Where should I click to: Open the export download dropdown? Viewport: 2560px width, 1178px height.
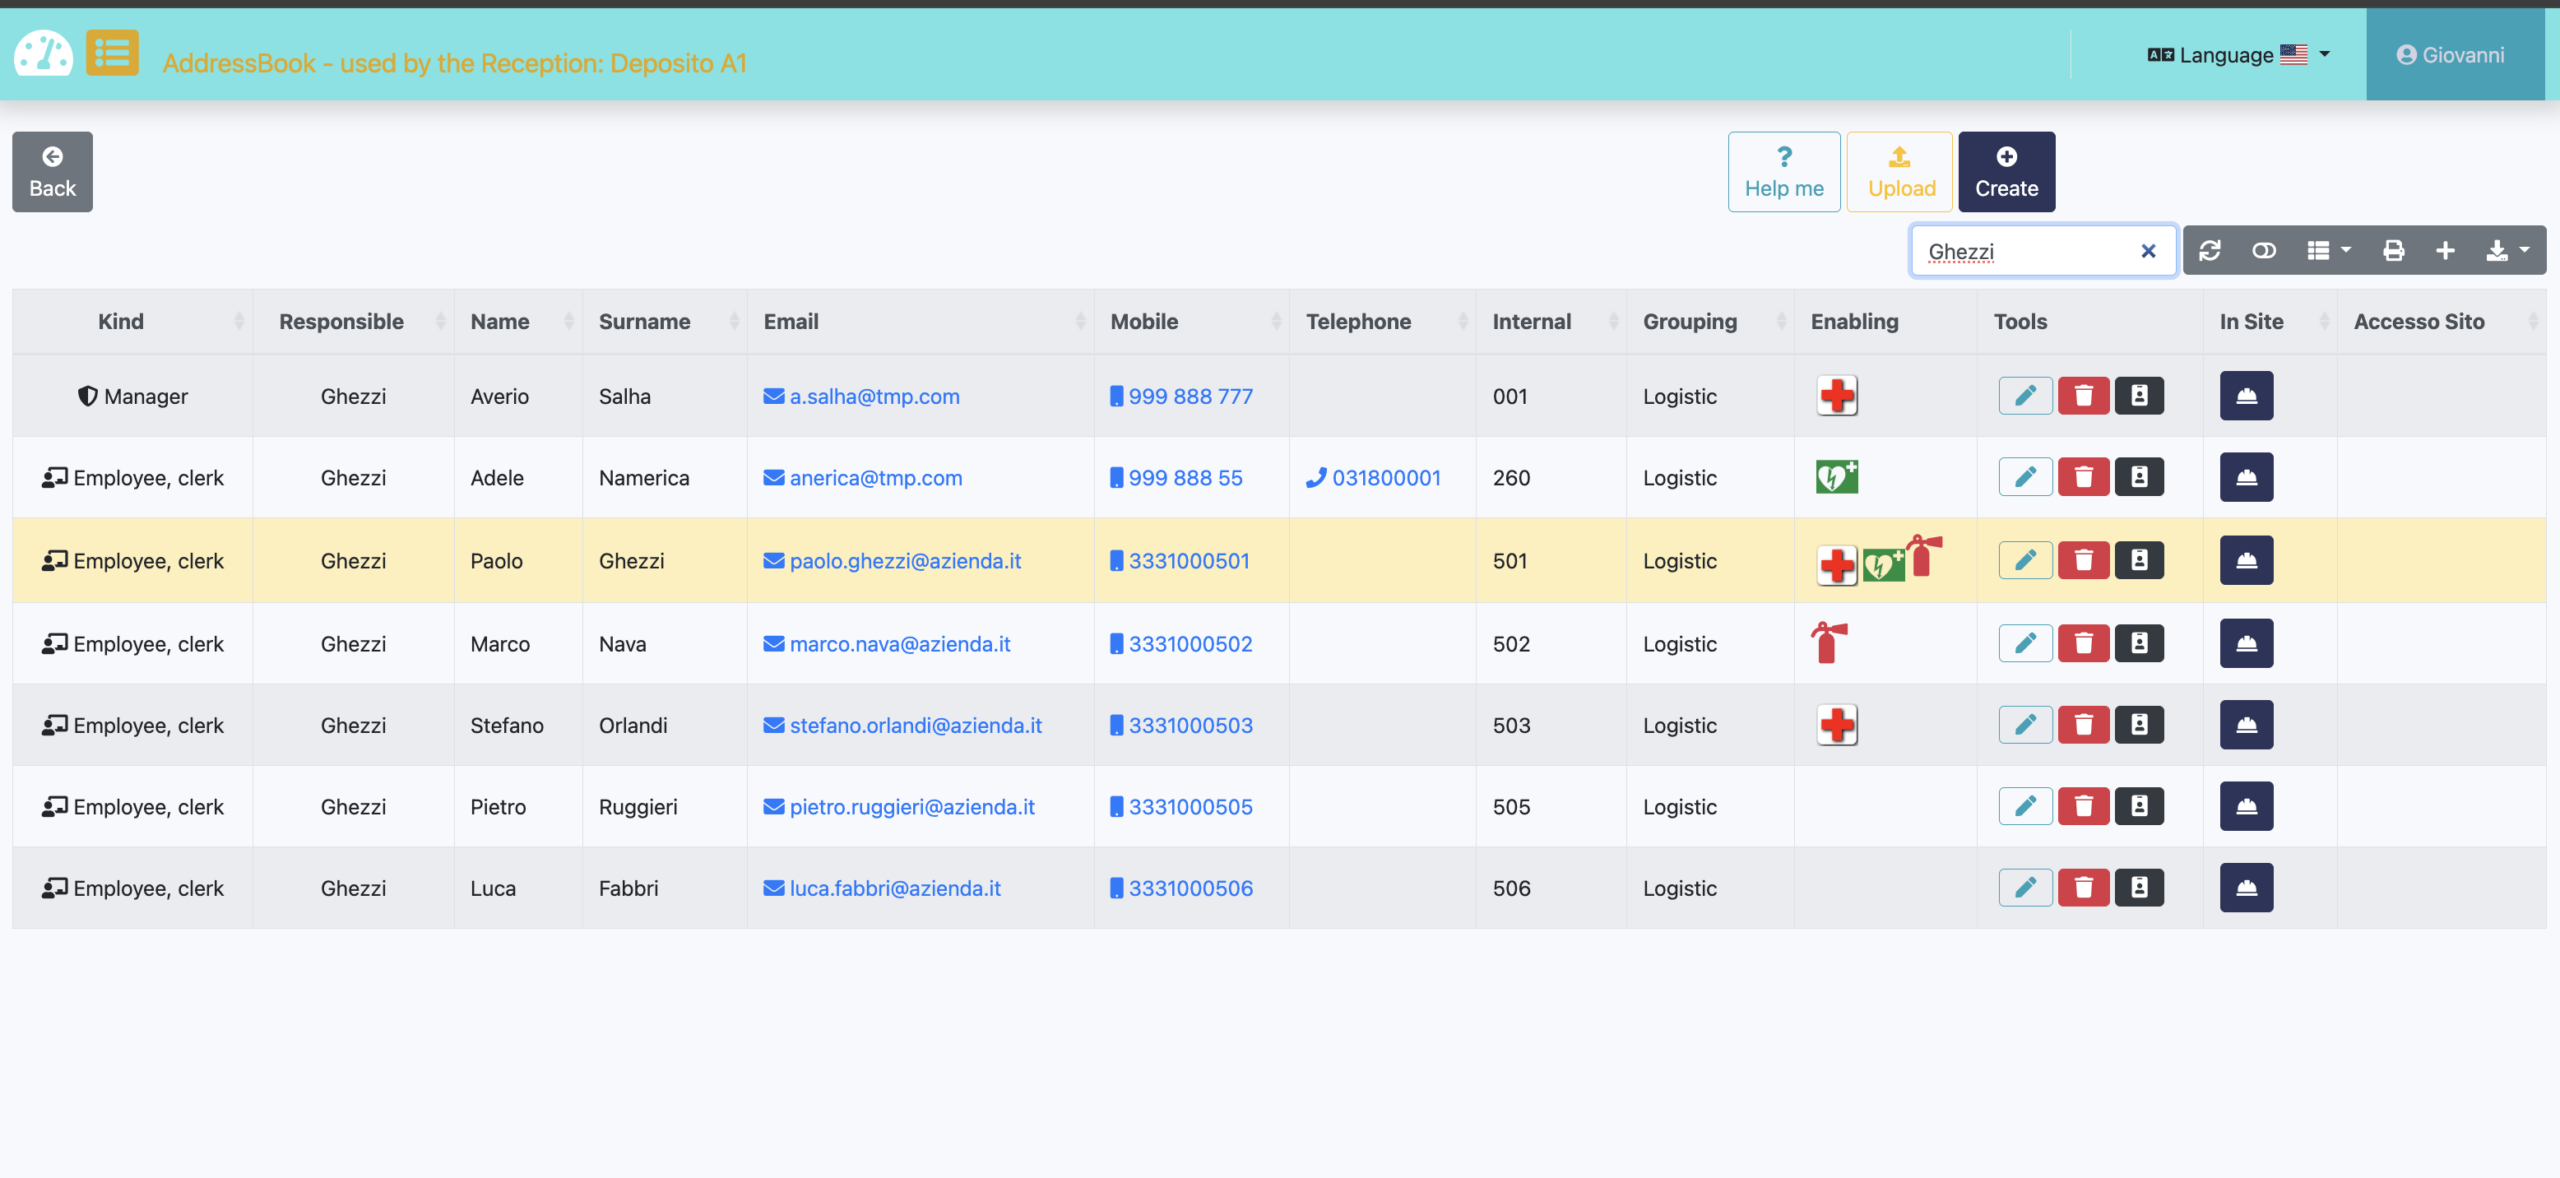tap(2507, 251)
